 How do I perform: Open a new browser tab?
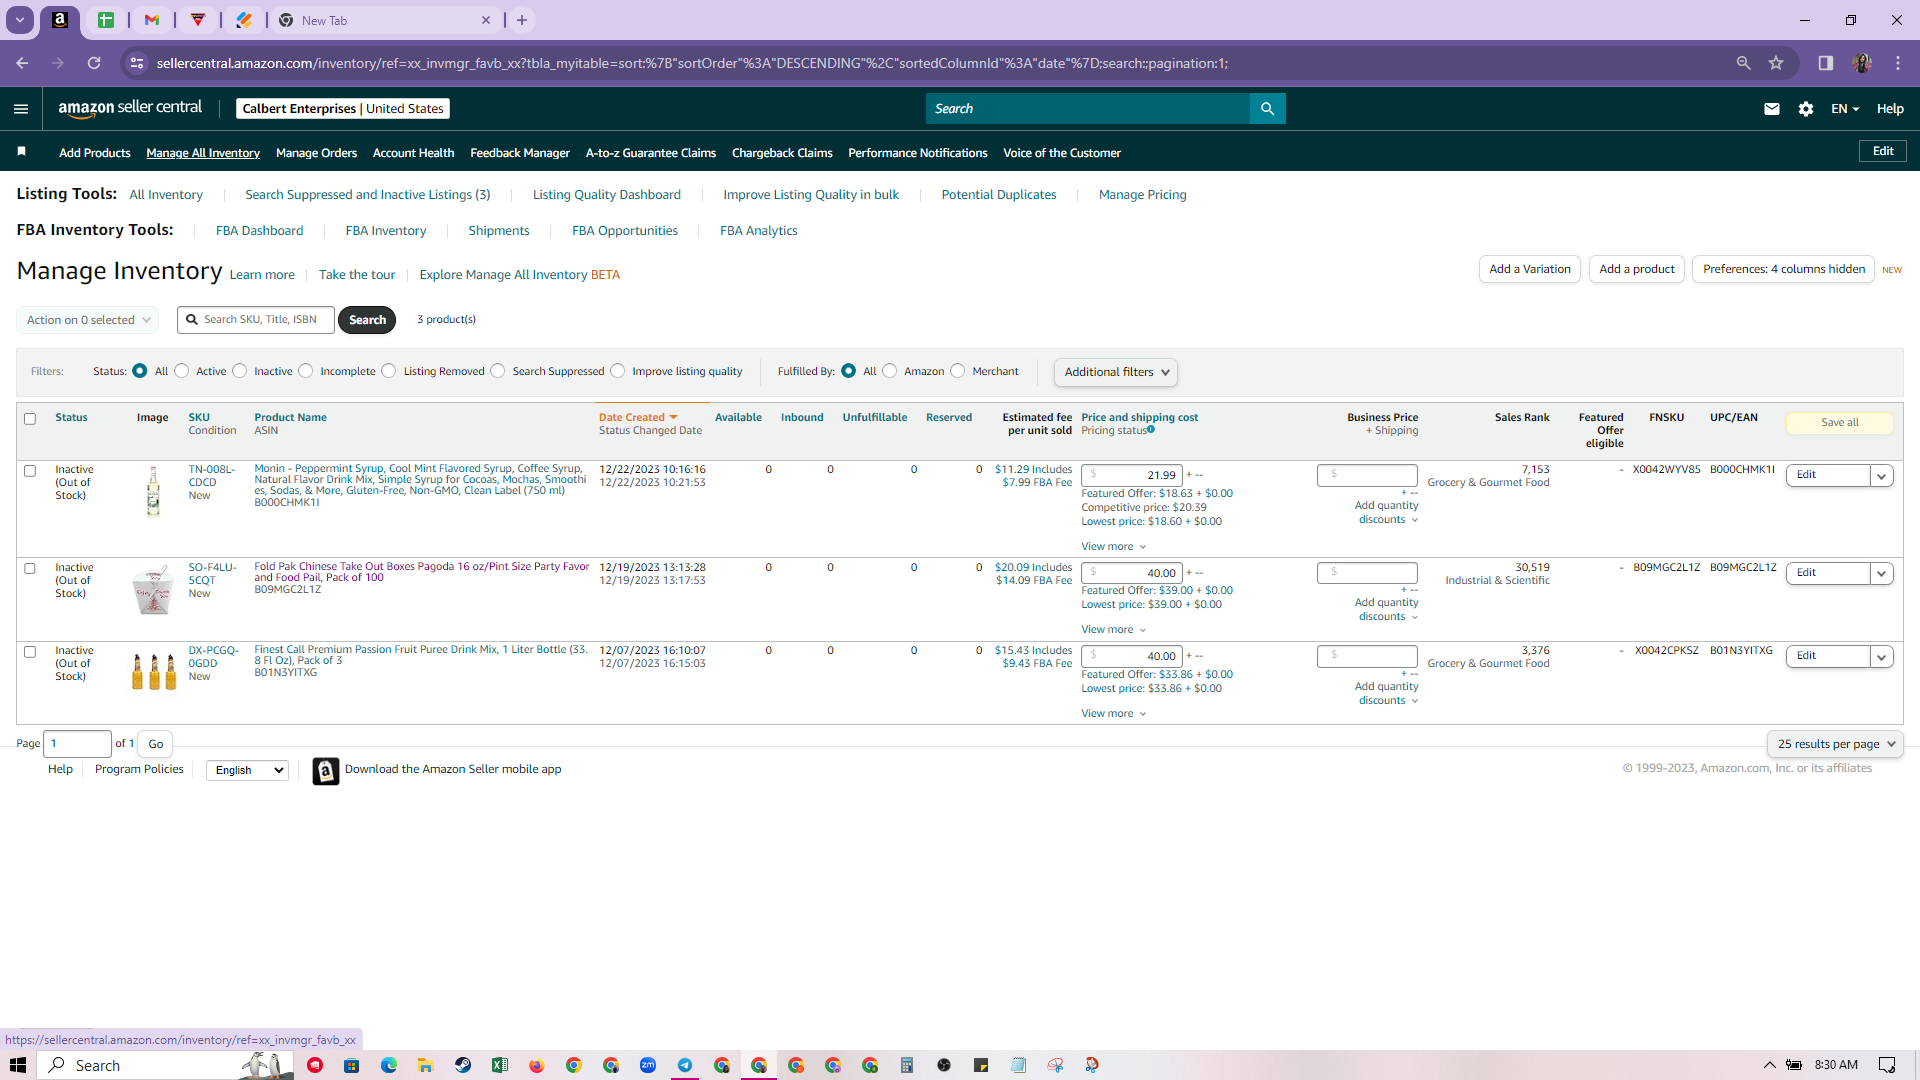(x=522, y=20)
